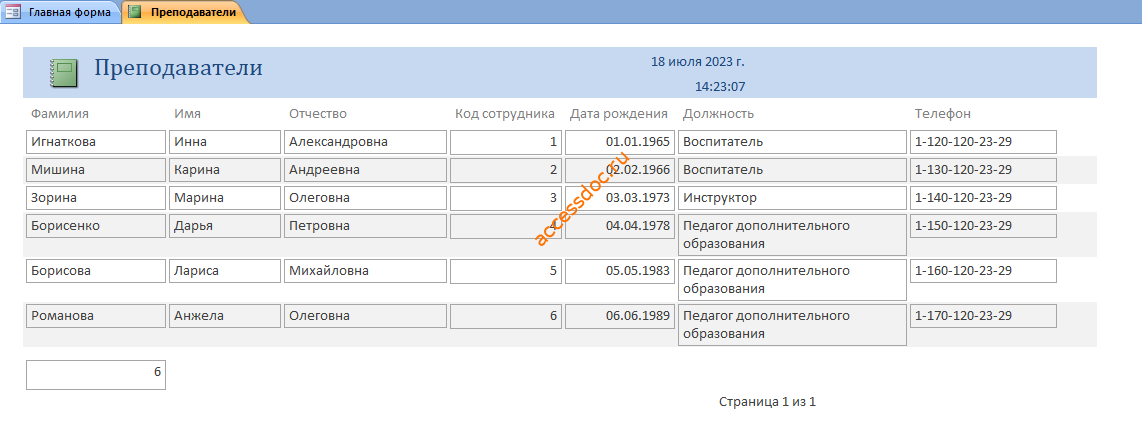The image size is (1142, 436).
Task: Click the name field Карина
Action: point(224,170)
